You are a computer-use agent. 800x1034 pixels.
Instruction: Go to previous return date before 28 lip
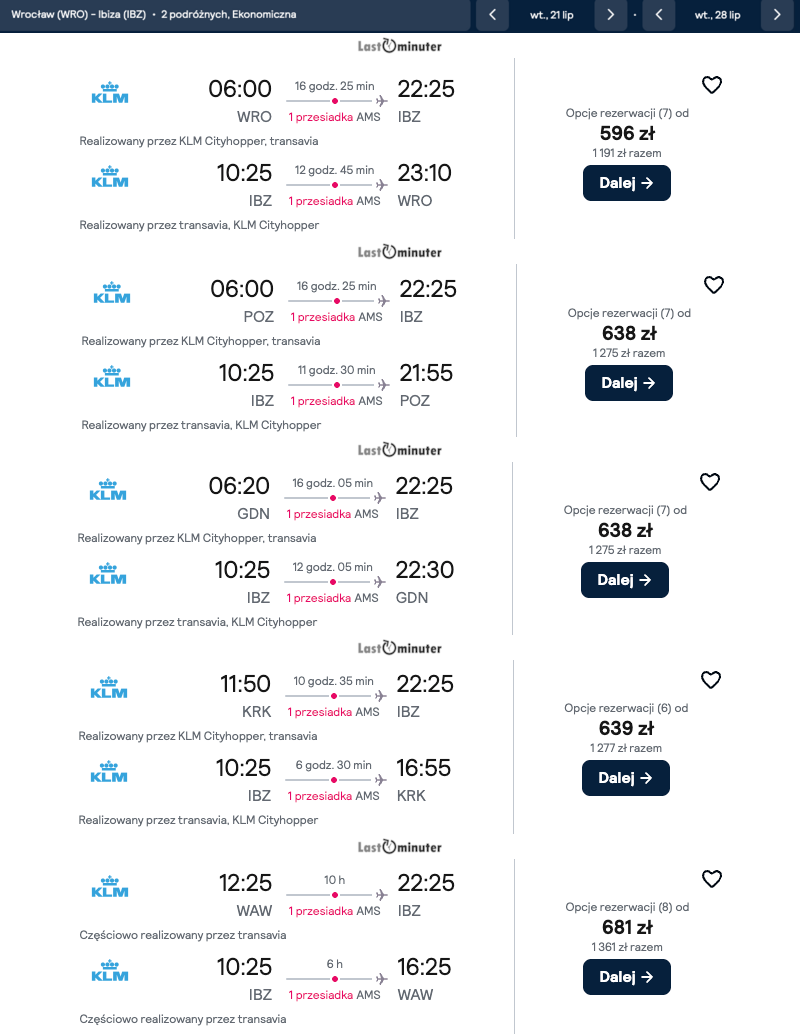(x=659, y=15)
